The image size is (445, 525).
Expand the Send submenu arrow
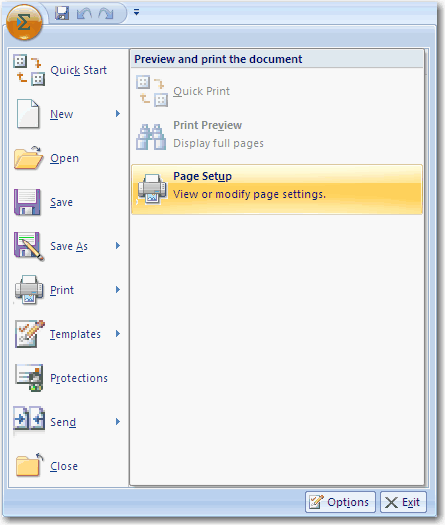pos(118,422)
